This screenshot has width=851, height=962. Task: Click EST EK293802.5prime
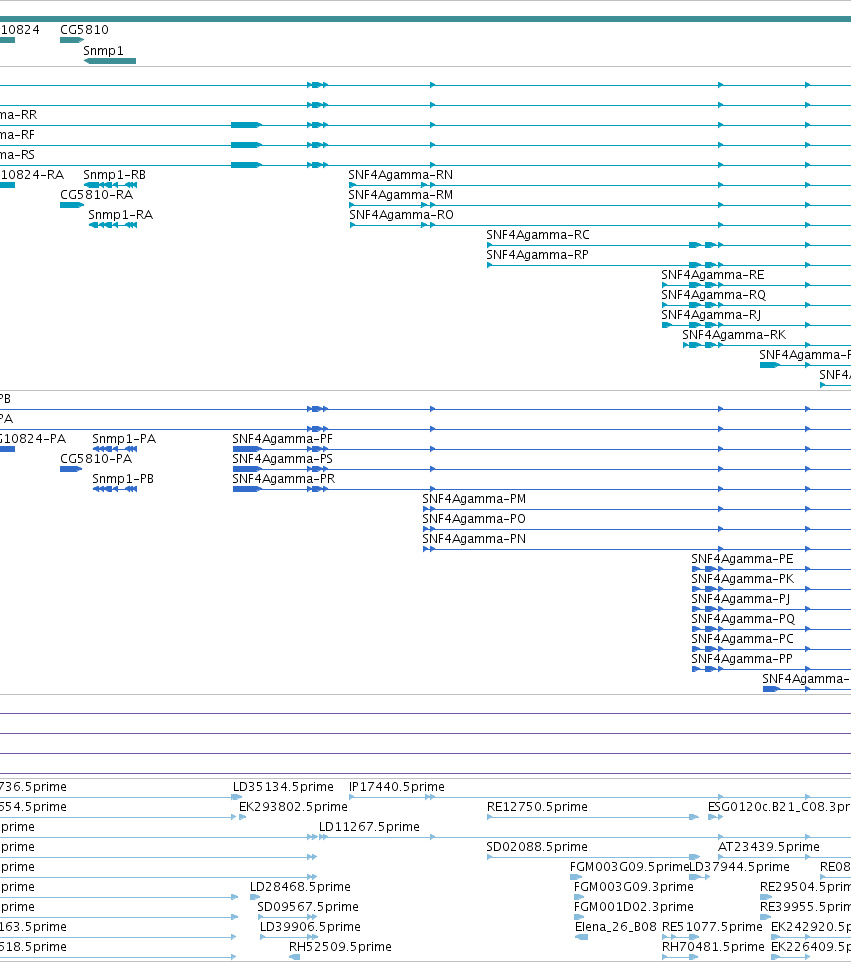(293, 806)
